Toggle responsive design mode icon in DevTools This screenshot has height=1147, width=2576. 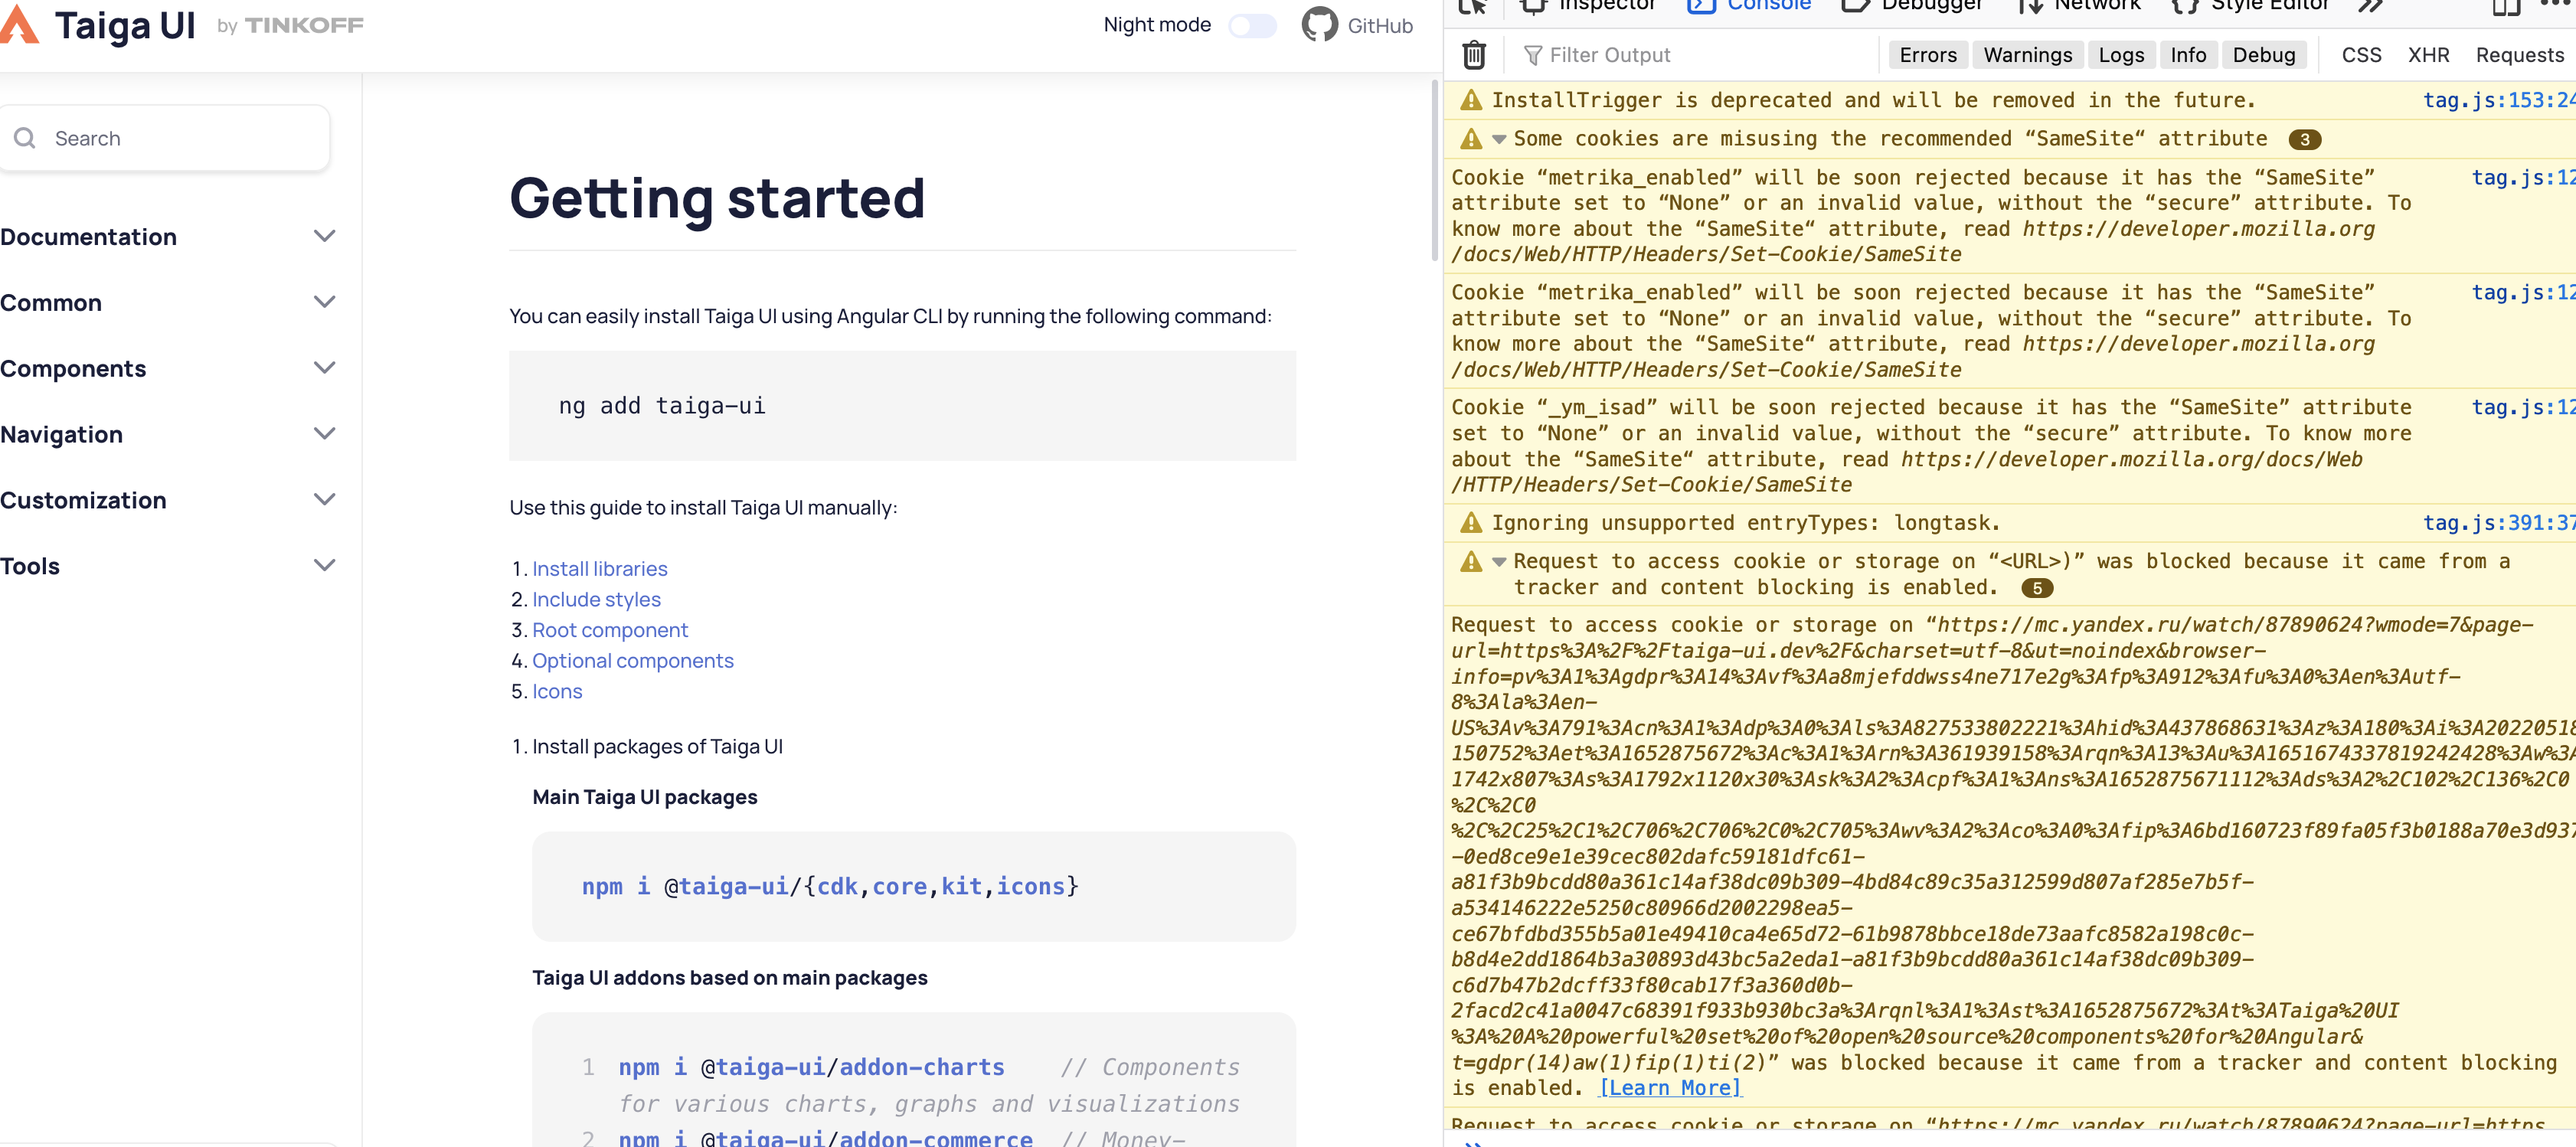(x=2506, y=6)
